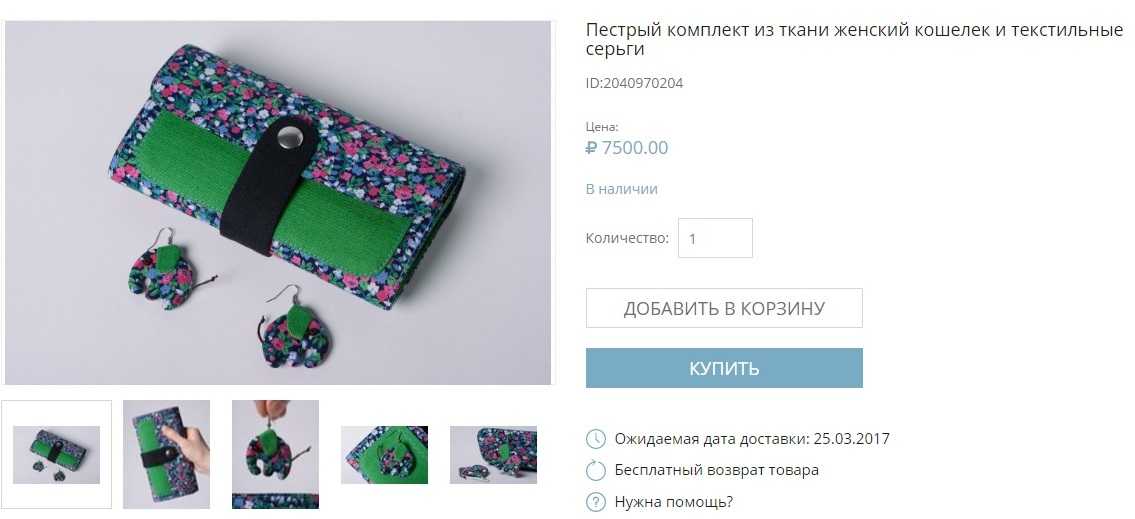Click the product title Пестрый комплект из ткани
This screenshot has width=1135, height=519.
(x=854, y=40)
